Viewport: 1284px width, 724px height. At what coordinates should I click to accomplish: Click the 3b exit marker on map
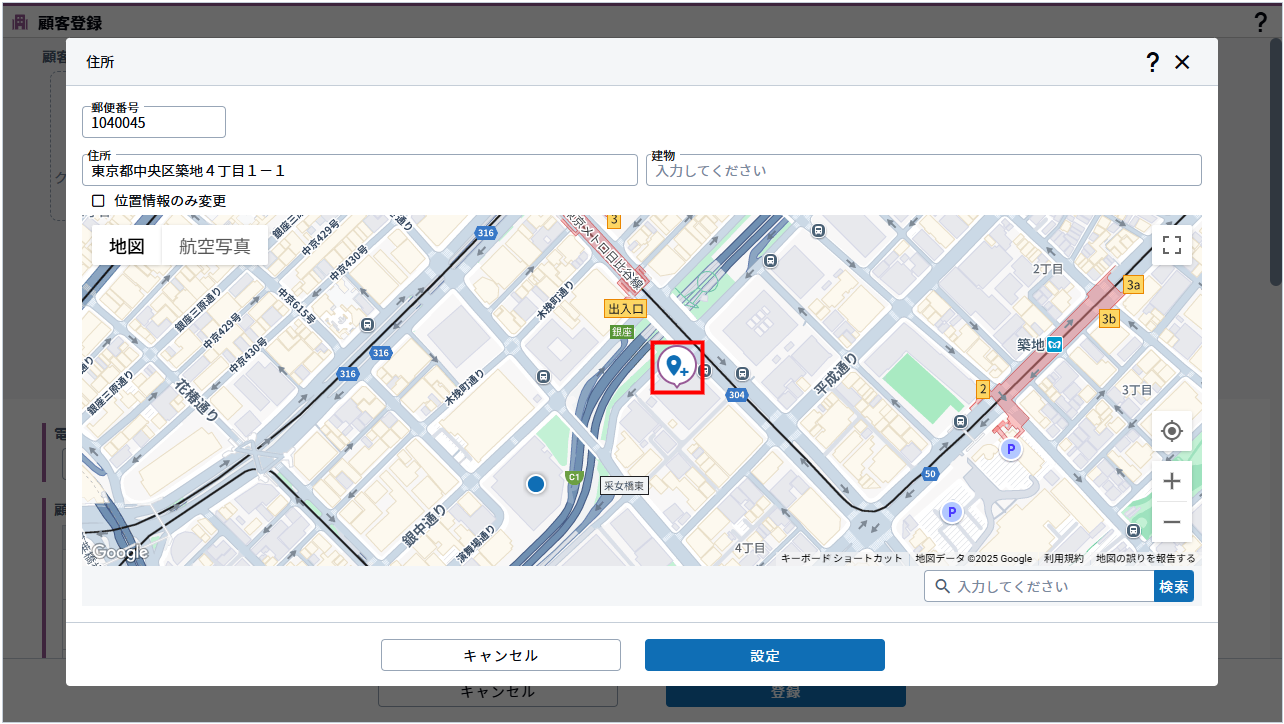tap(1109, 319)
